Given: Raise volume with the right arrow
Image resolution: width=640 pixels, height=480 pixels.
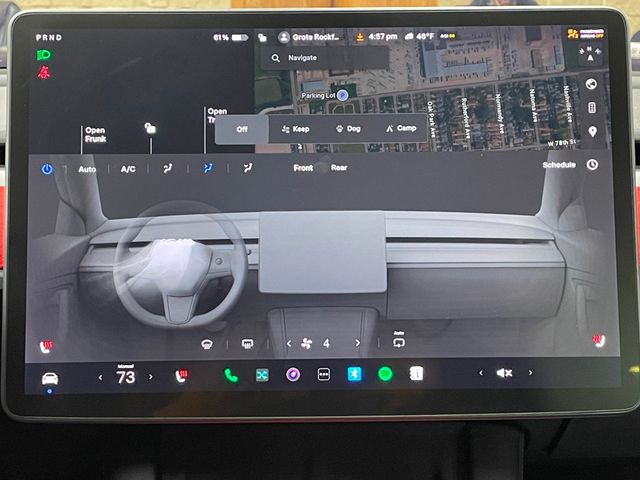Looking at the screenshot, I should 530,372.
